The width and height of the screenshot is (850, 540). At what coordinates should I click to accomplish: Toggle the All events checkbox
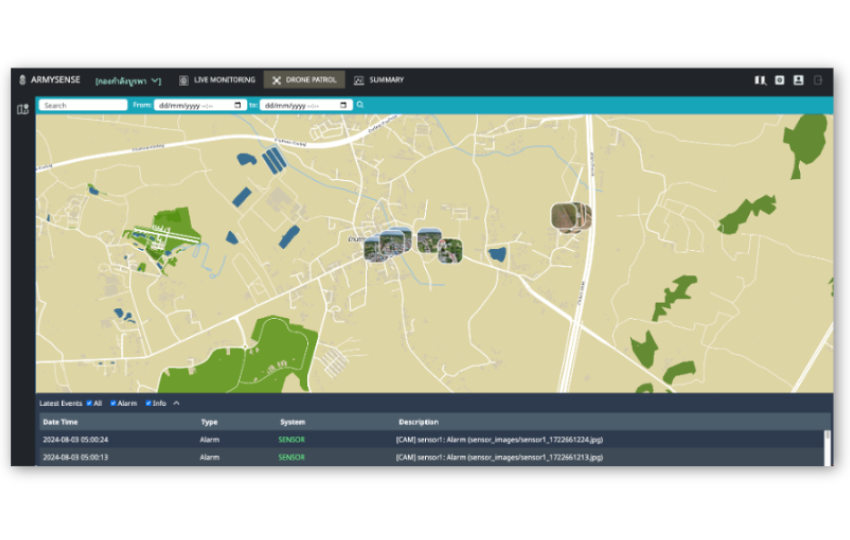pyautogui.click(x=89, y=403)
